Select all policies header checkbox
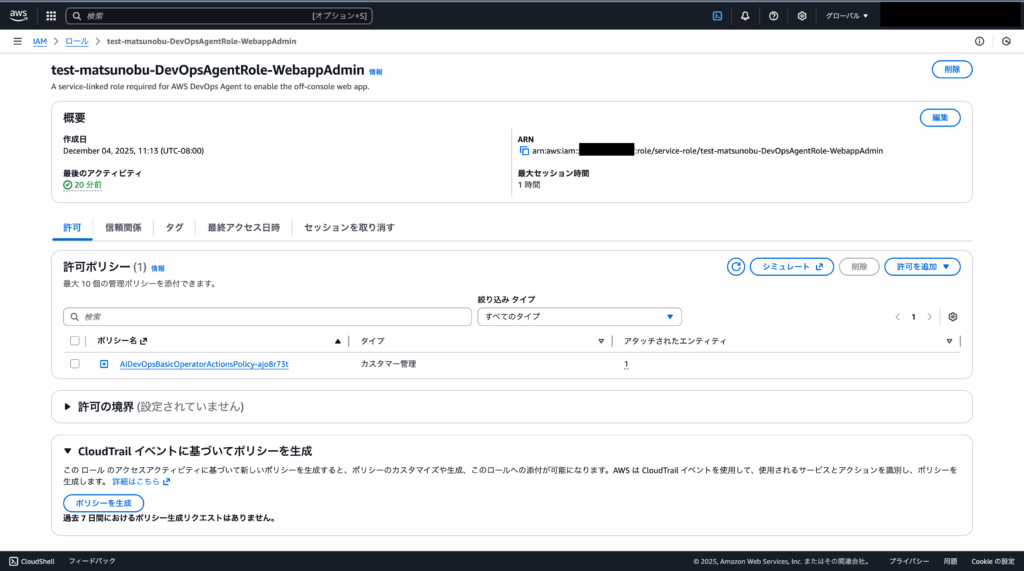 [x=74, y=341]
